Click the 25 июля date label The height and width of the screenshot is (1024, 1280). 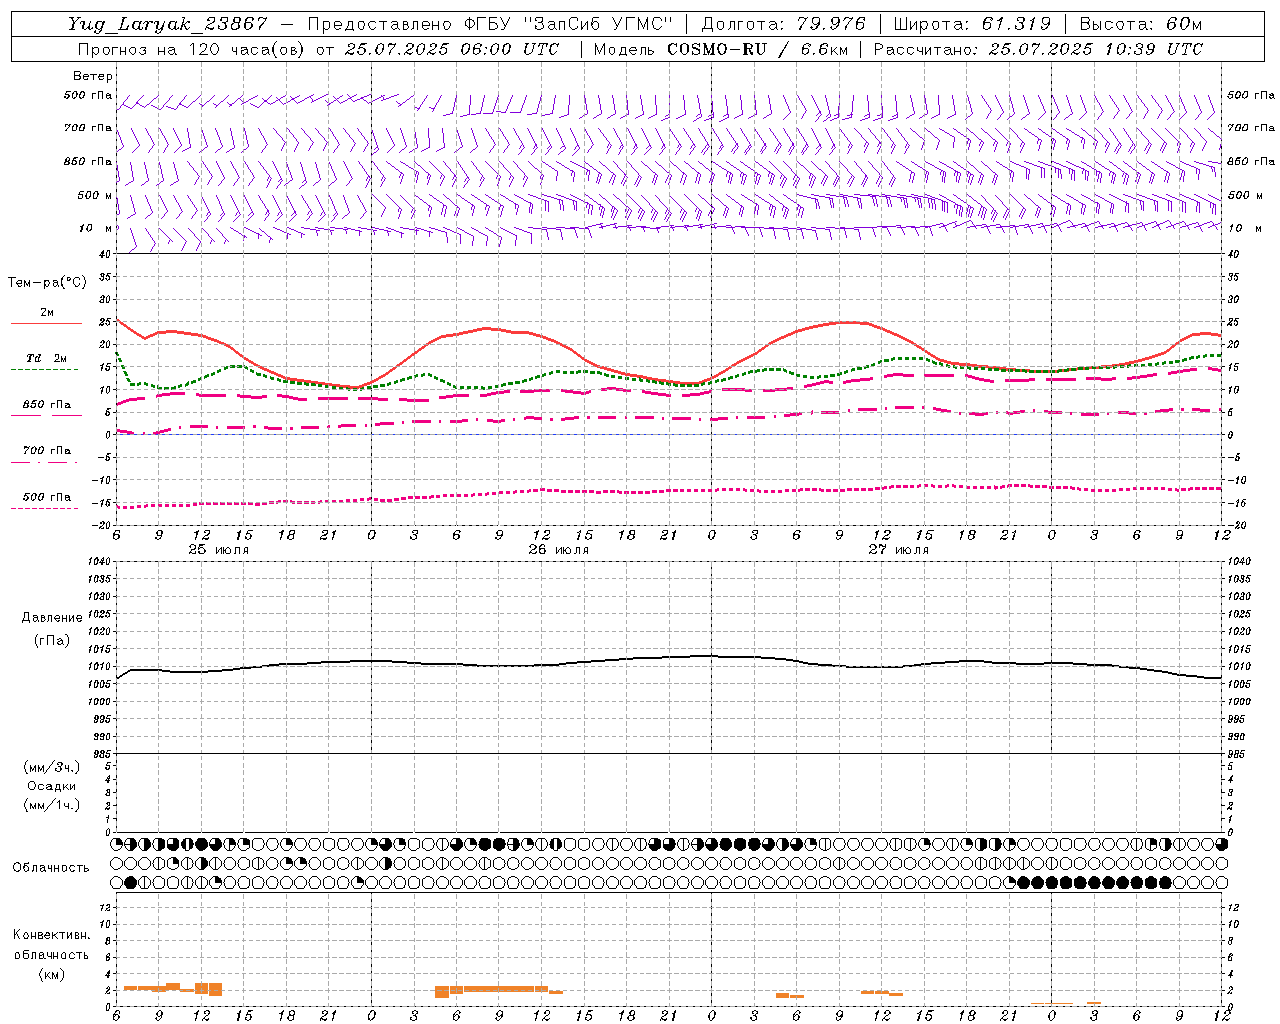click(219, 550)
